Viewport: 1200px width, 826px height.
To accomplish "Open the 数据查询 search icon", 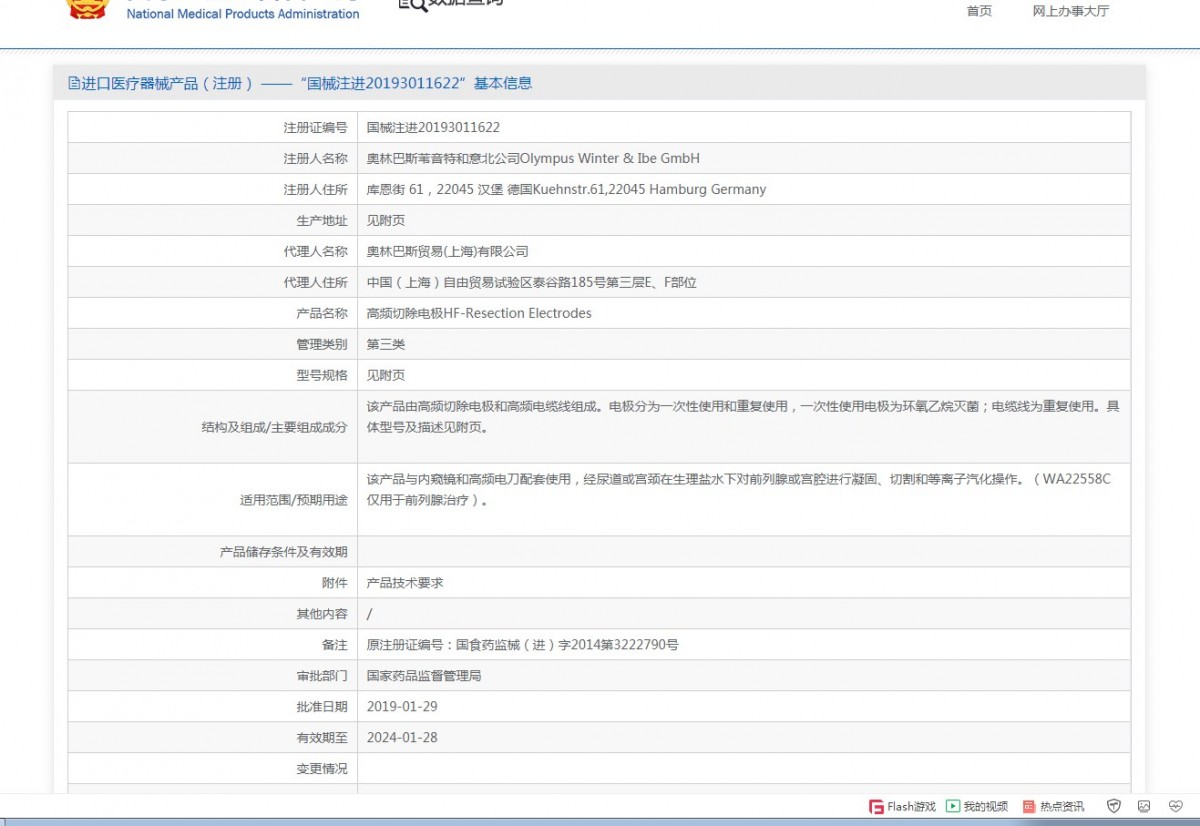I will (413, 4).
